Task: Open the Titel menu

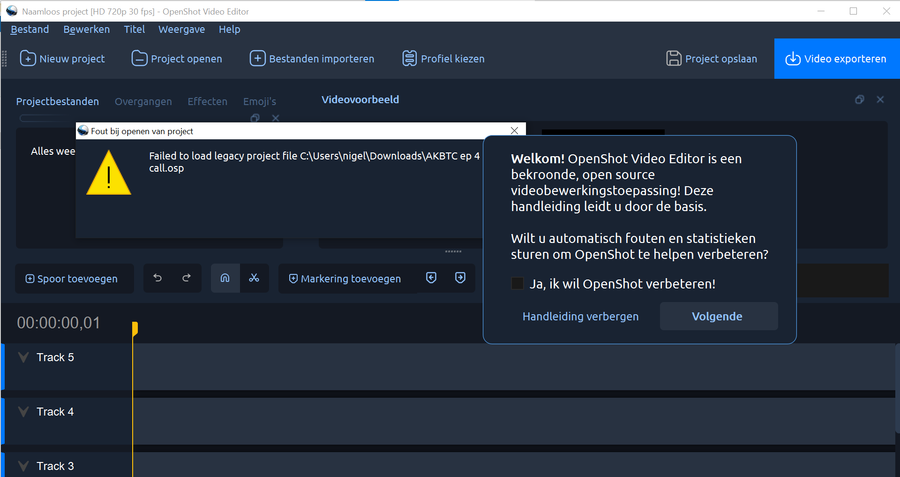Action: (x=134, y=29)
